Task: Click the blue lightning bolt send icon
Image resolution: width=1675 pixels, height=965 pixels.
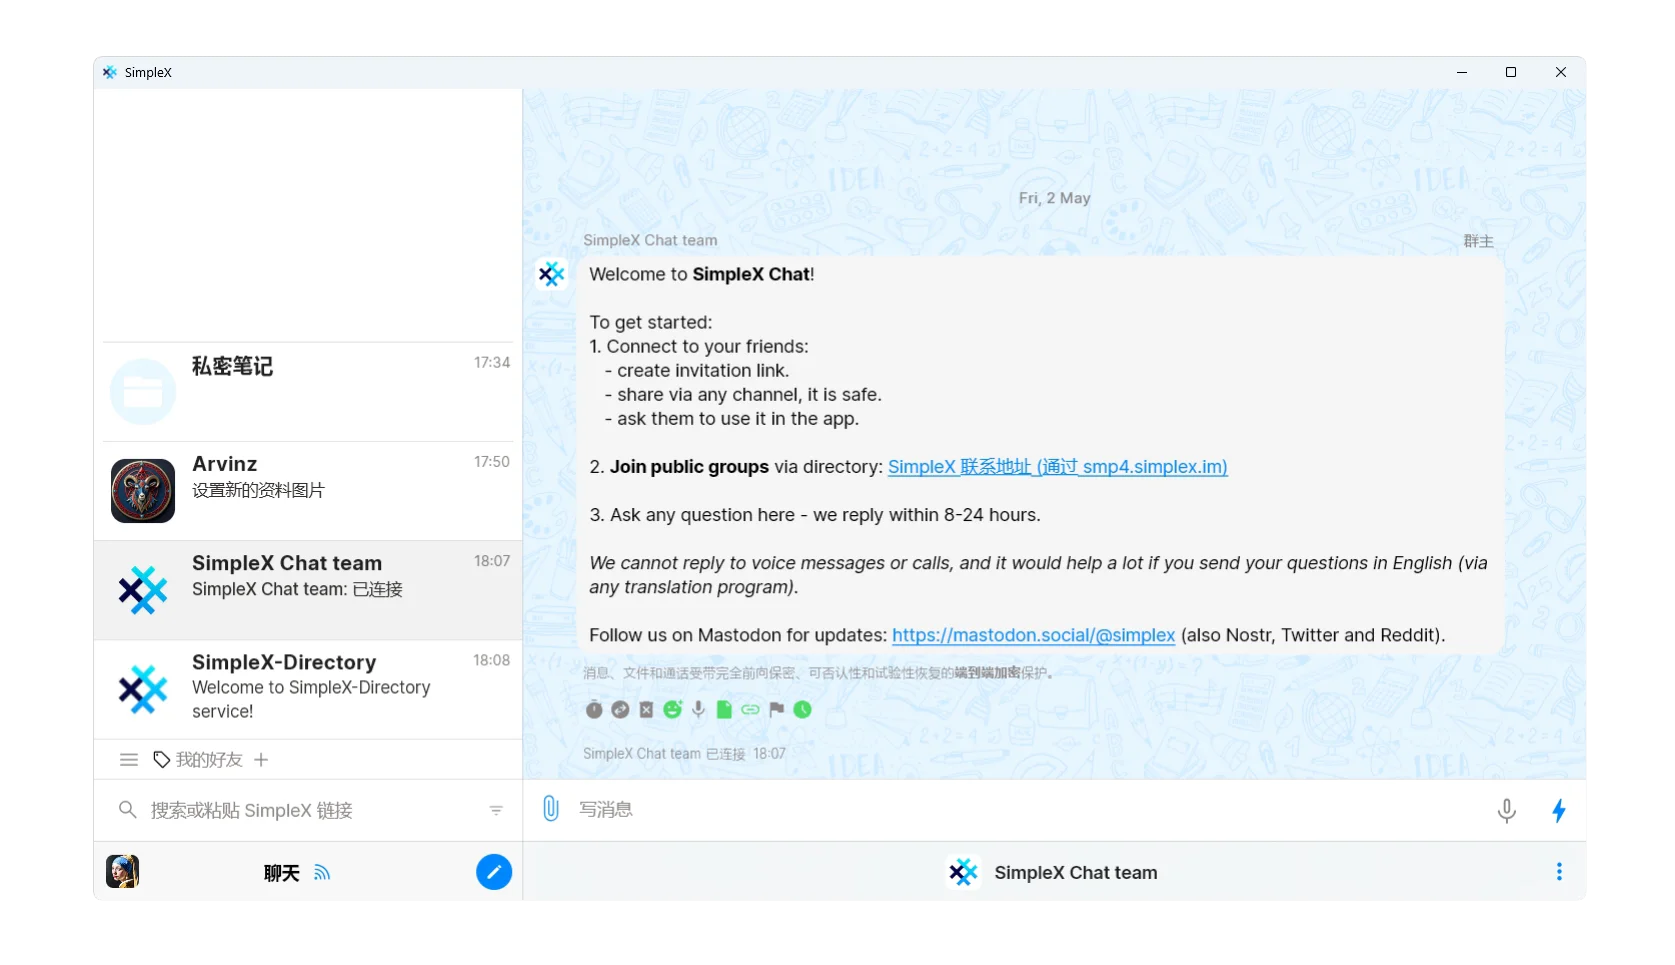Action: pyautogui.click(x=1559, y=810)
